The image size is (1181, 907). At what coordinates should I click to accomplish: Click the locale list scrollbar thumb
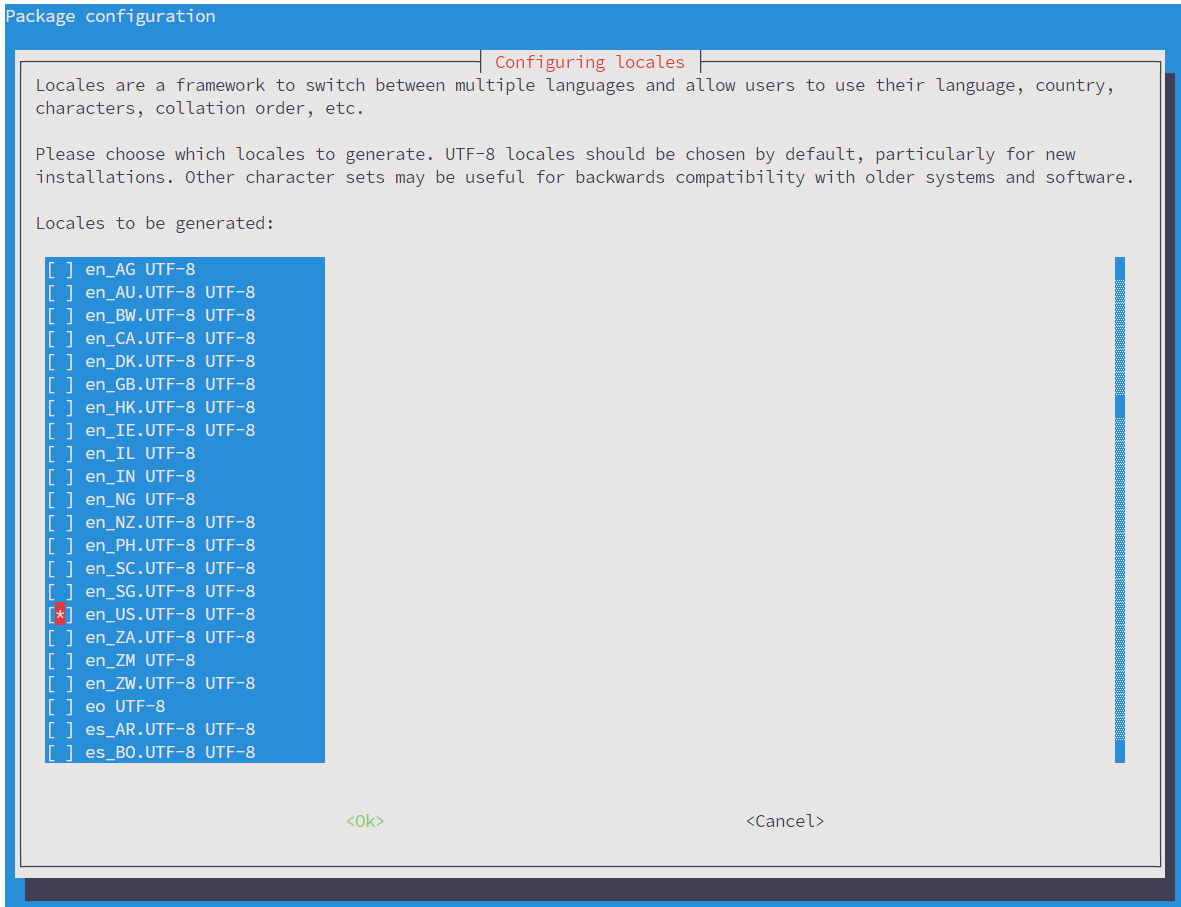point(1120,406)
